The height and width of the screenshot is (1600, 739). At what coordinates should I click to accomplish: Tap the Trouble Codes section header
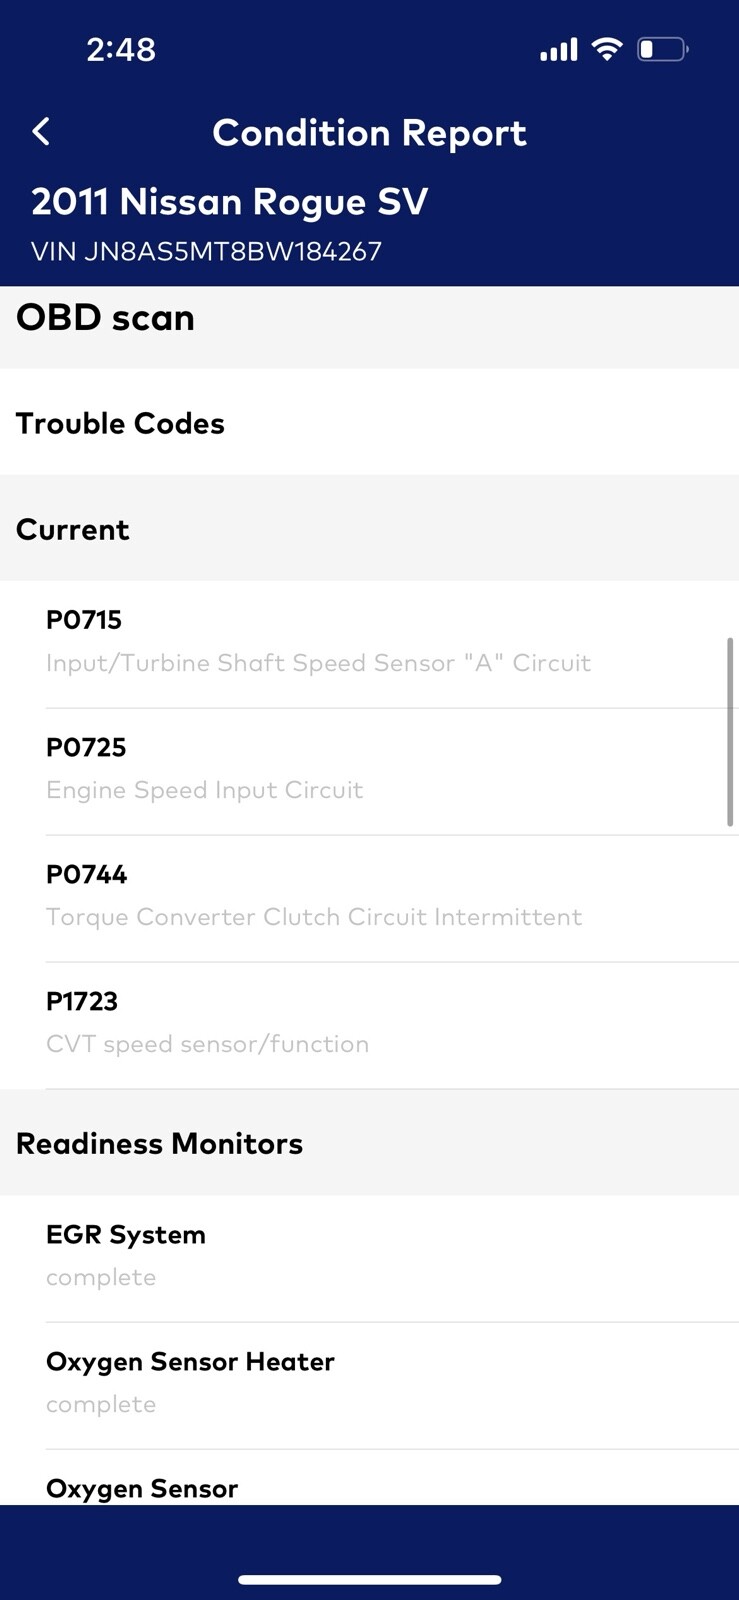pos(120,423)
